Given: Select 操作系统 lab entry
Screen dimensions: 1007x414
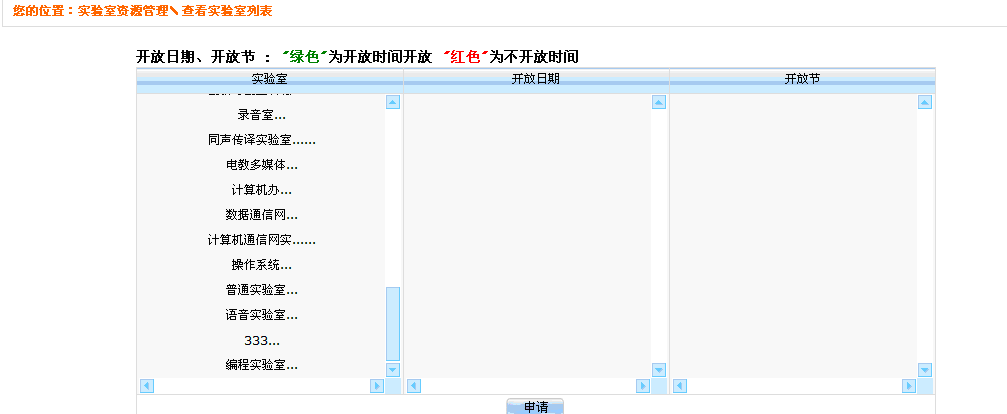Looking at the screenshot, I should tap(261, 265).
